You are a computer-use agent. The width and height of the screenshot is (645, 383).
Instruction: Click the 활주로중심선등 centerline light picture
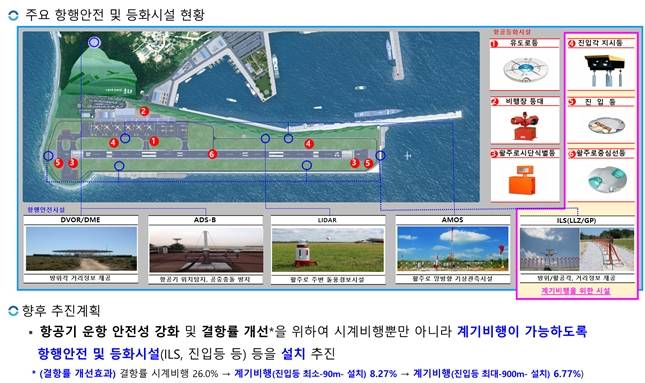click(607, 179)
